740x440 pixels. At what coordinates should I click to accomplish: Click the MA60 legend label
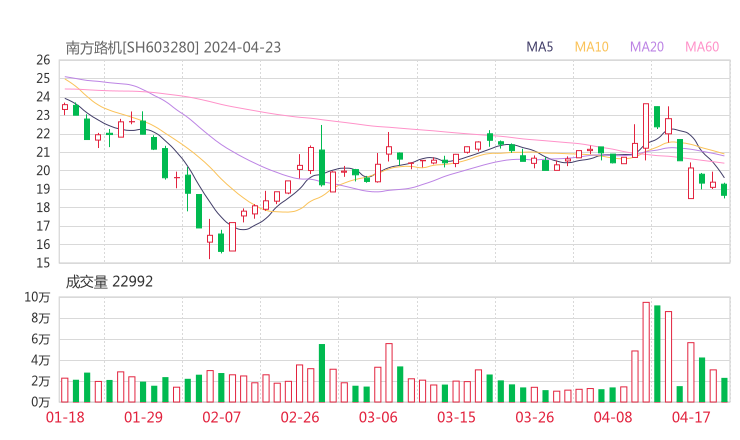(x=702, y=47)
